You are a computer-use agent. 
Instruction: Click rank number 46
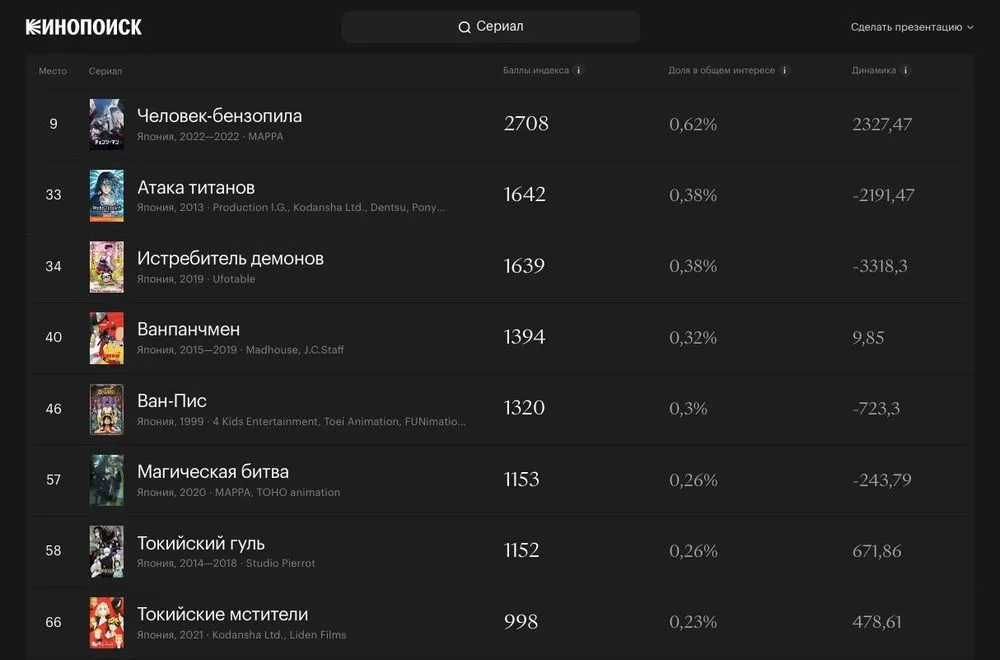point(54,409)
